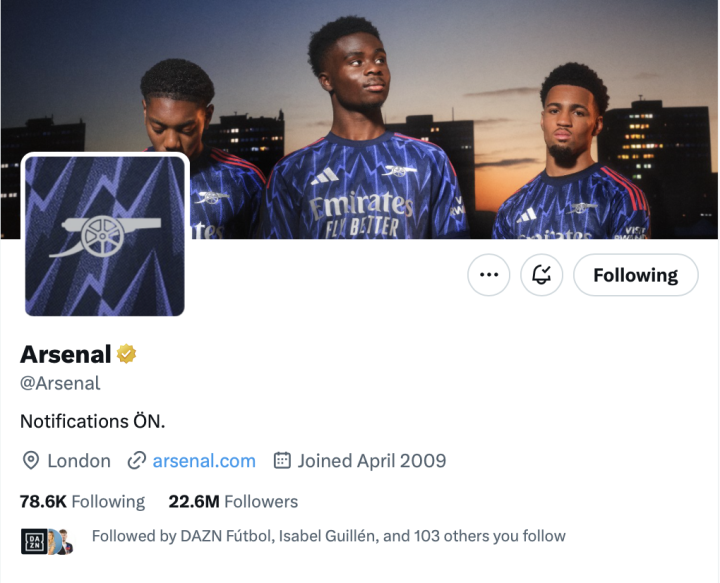Click the 'Notifications ÖN.' bio text
Viewport: 720px width, 583px height.
[x=93, y=421]
